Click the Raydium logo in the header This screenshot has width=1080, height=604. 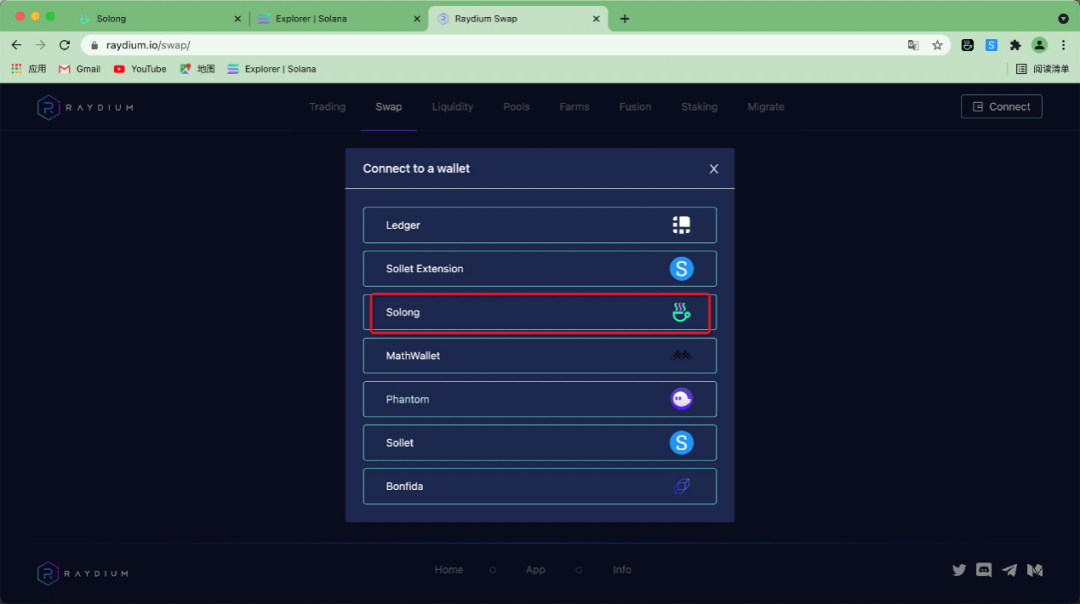85,107
